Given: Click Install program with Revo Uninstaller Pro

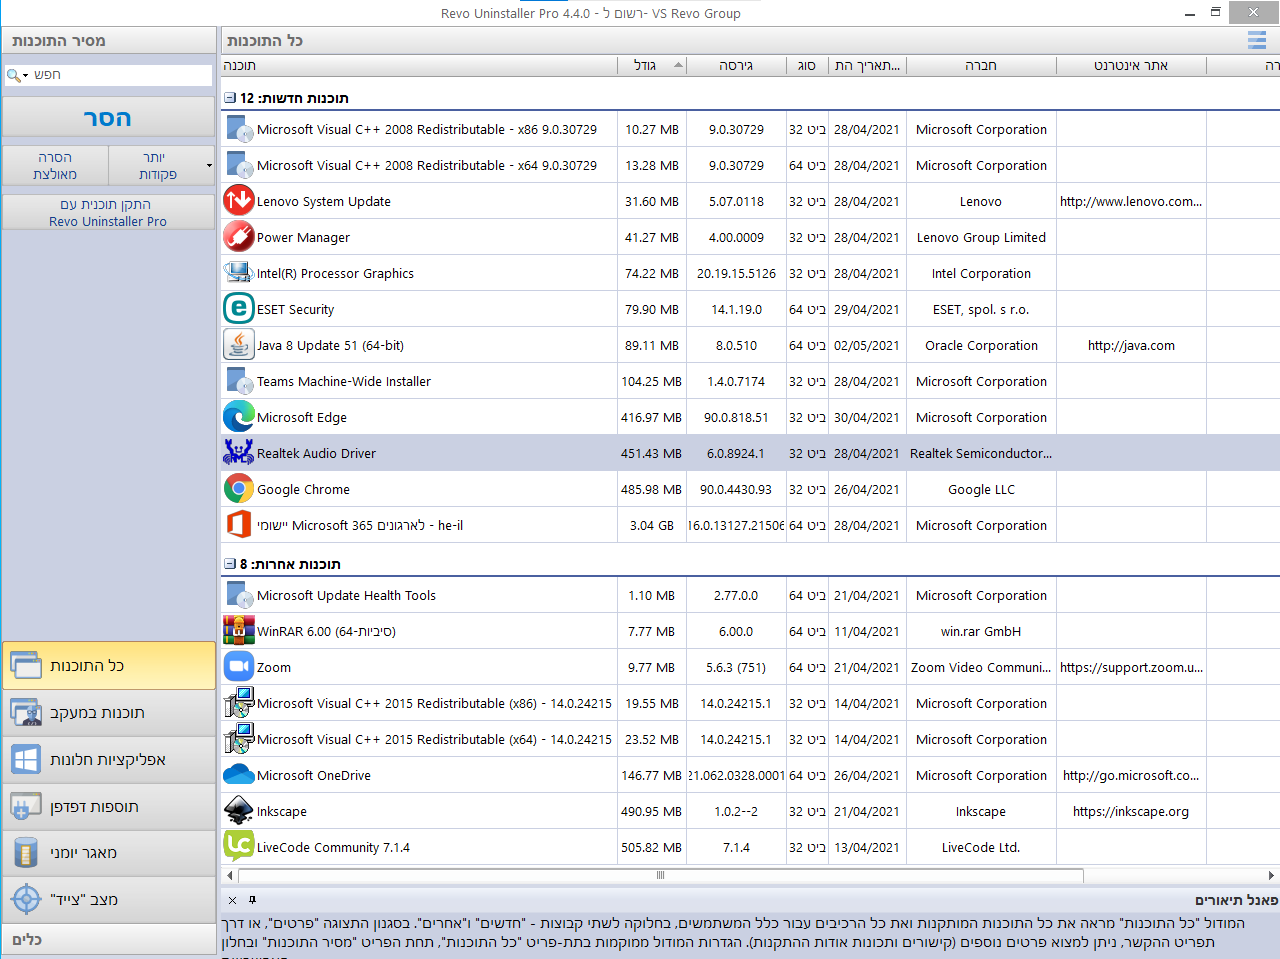Looking at the screenshot, I should click(108, 213).
